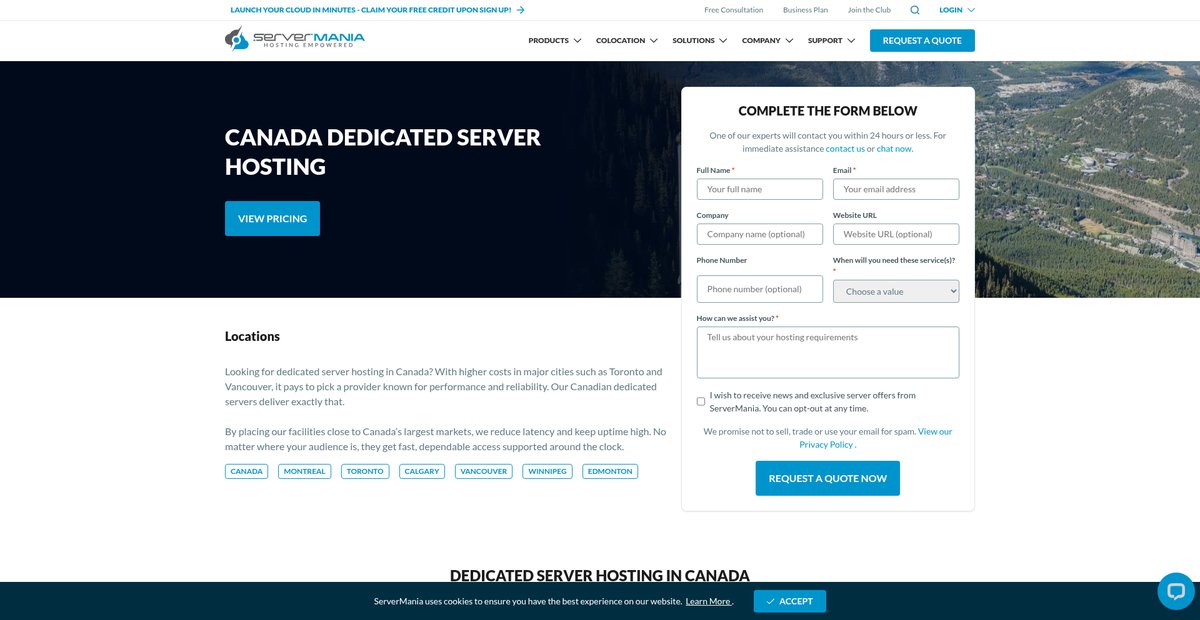Viewport: 1200px width, 620px height.
Task: Focus the Phone number input field
Action: click(760, 289)
